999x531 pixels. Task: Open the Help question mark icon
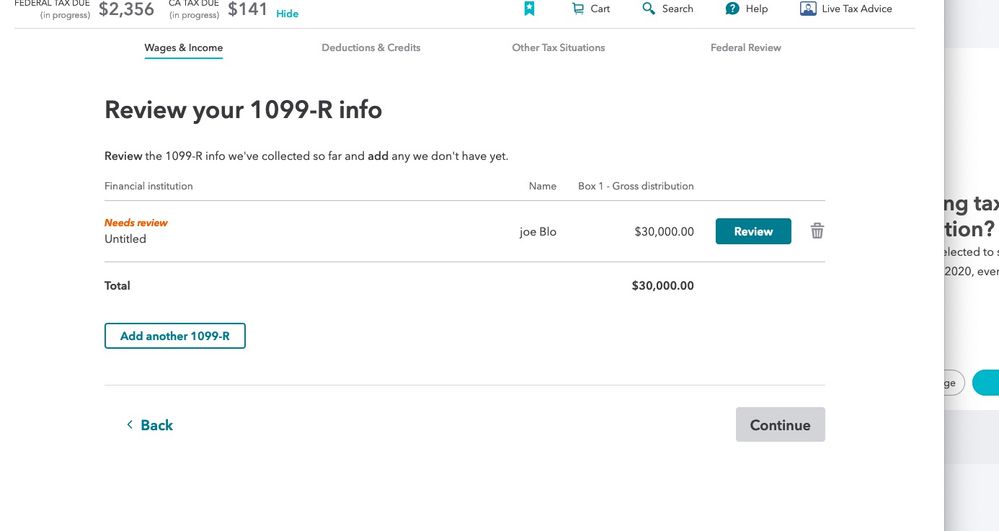[x=733, y=8]
